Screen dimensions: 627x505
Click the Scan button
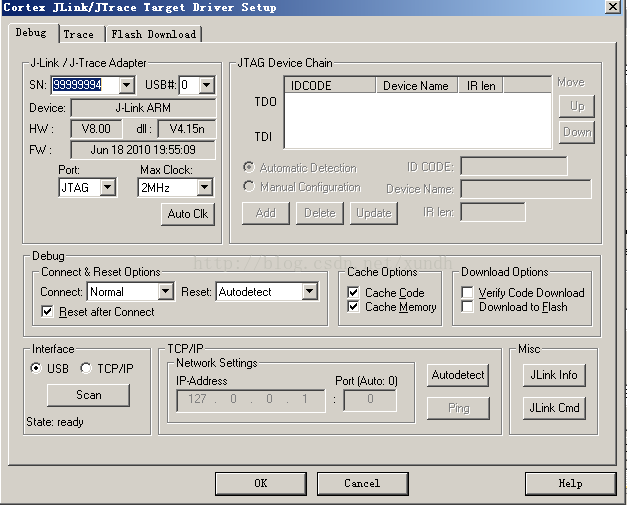[x=88, y=395]
